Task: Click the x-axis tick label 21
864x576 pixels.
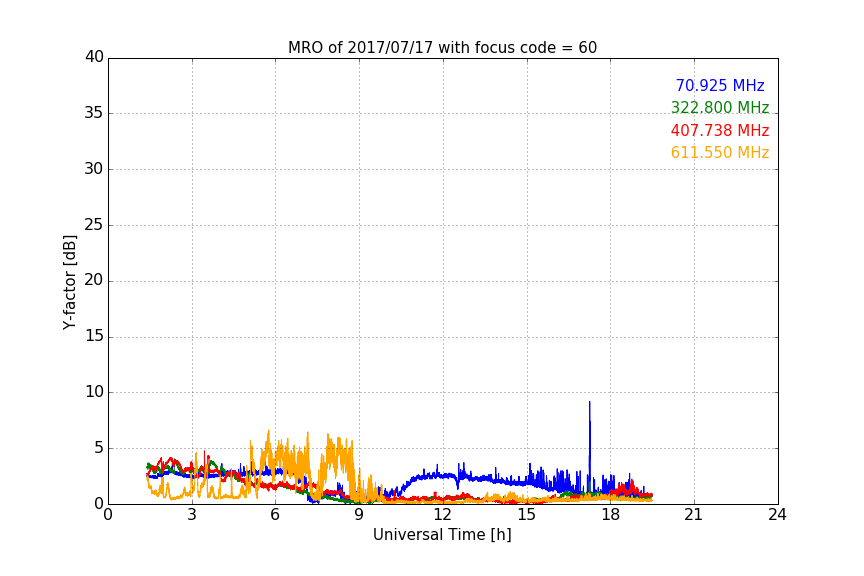Action: tap(694, 515)
